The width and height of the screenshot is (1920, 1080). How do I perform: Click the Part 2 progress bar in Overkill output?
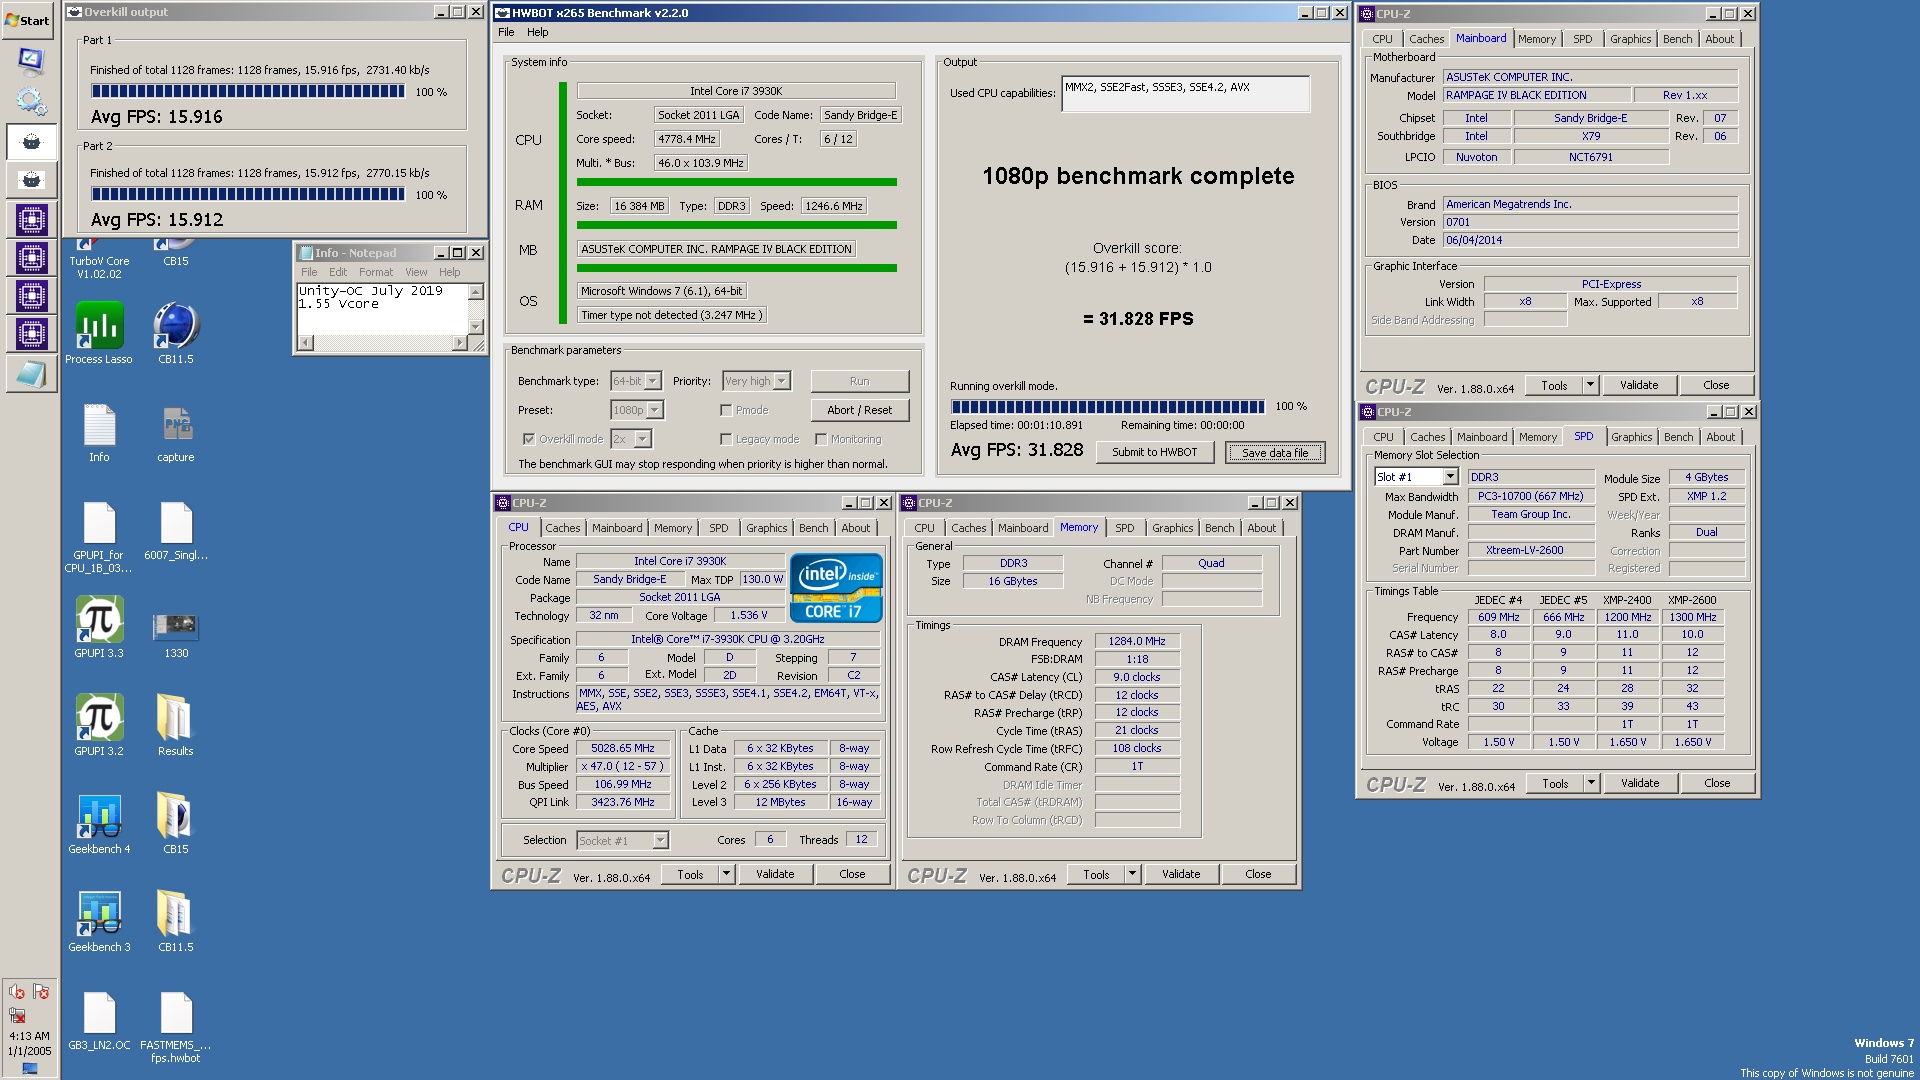pos(248,194)
